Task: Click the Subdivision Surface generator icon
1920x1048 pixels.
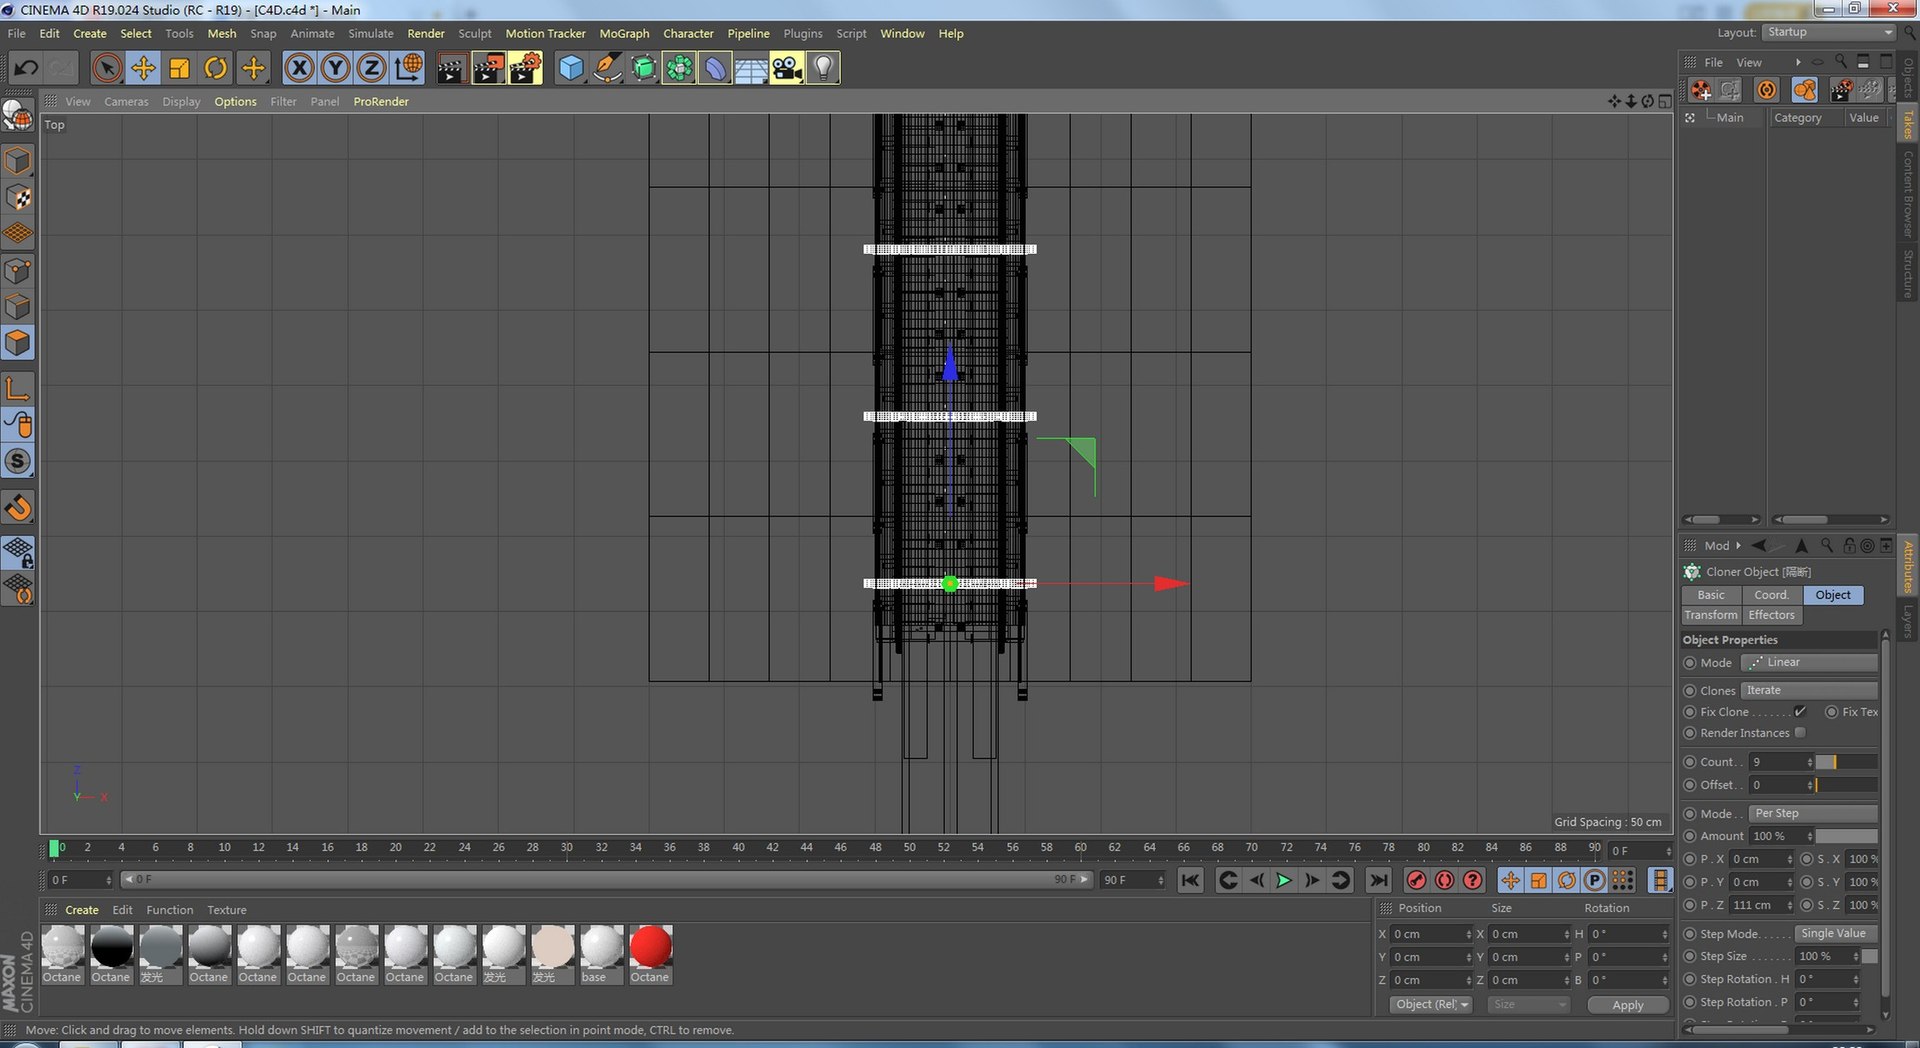Action: click(x=643, y=68)
